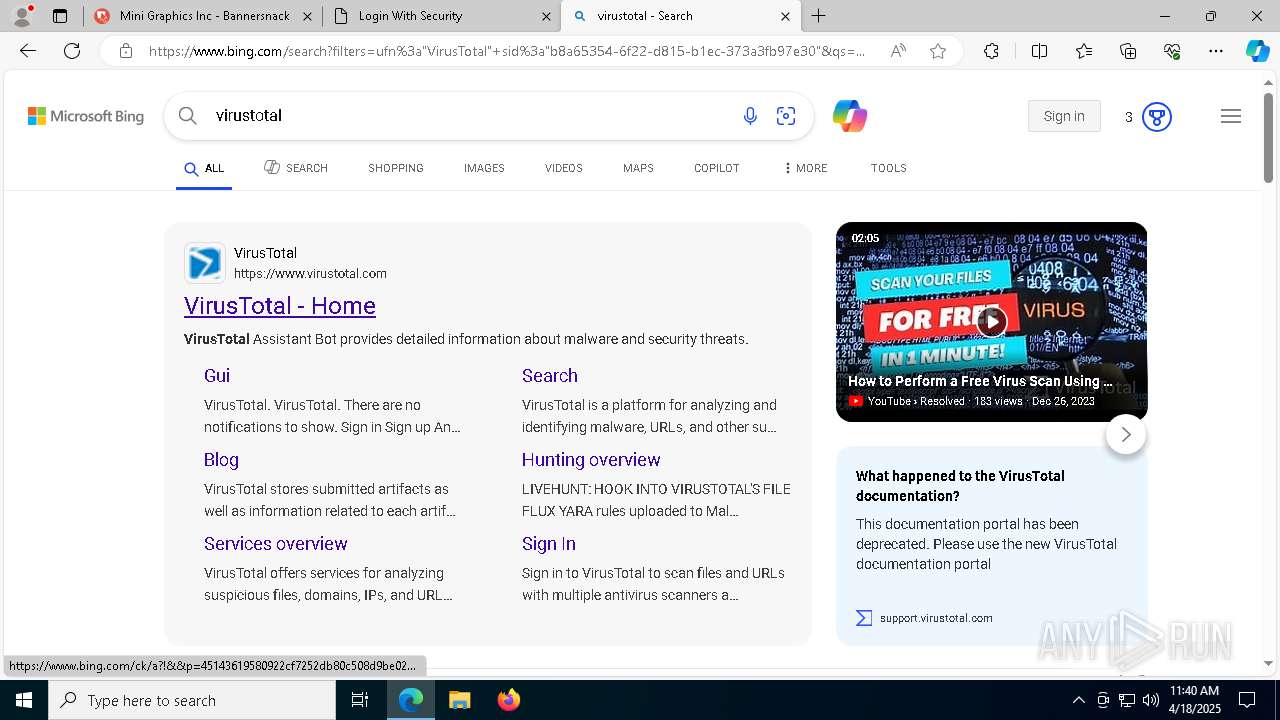Viewport: 1280px width, 720px height.
Task: Close the virustotal - Search tab
Action: pos(785,16)
